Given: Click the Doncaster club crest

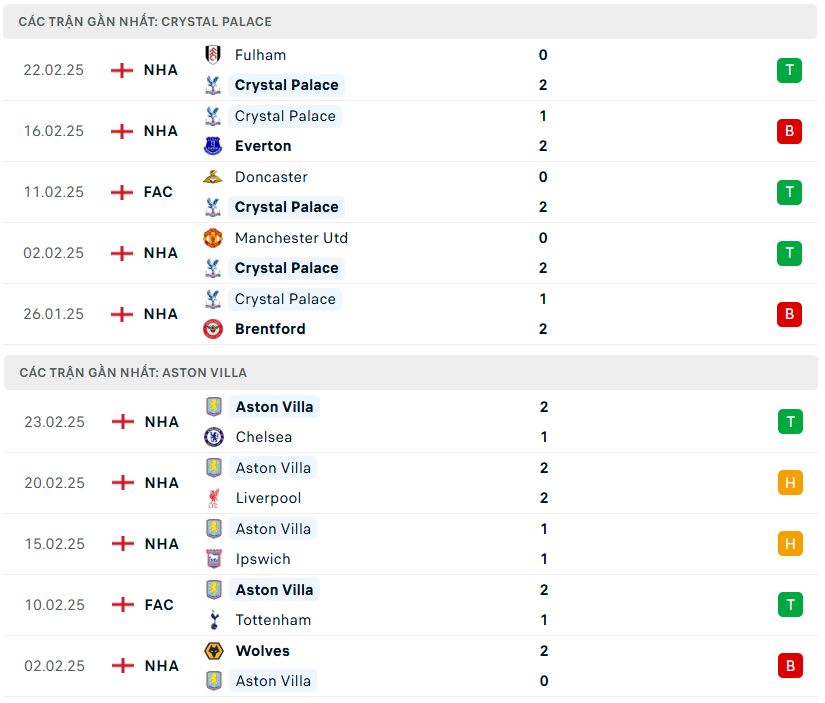Looking at the screenshot, I should [212, 177].
